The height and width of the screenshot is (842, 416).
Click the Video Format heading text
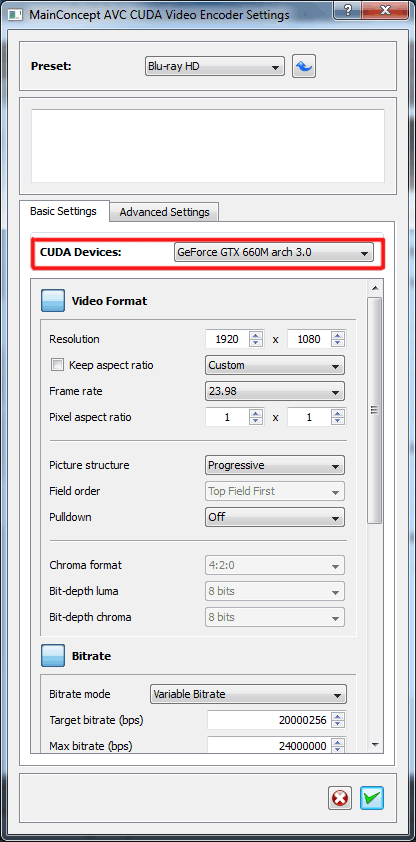110,301
